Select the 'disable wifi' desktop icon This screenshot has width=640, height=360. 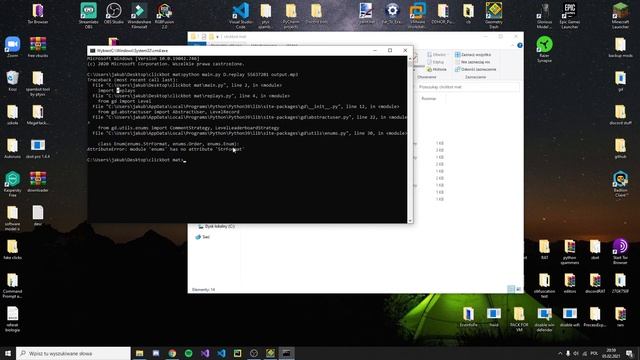569,317
